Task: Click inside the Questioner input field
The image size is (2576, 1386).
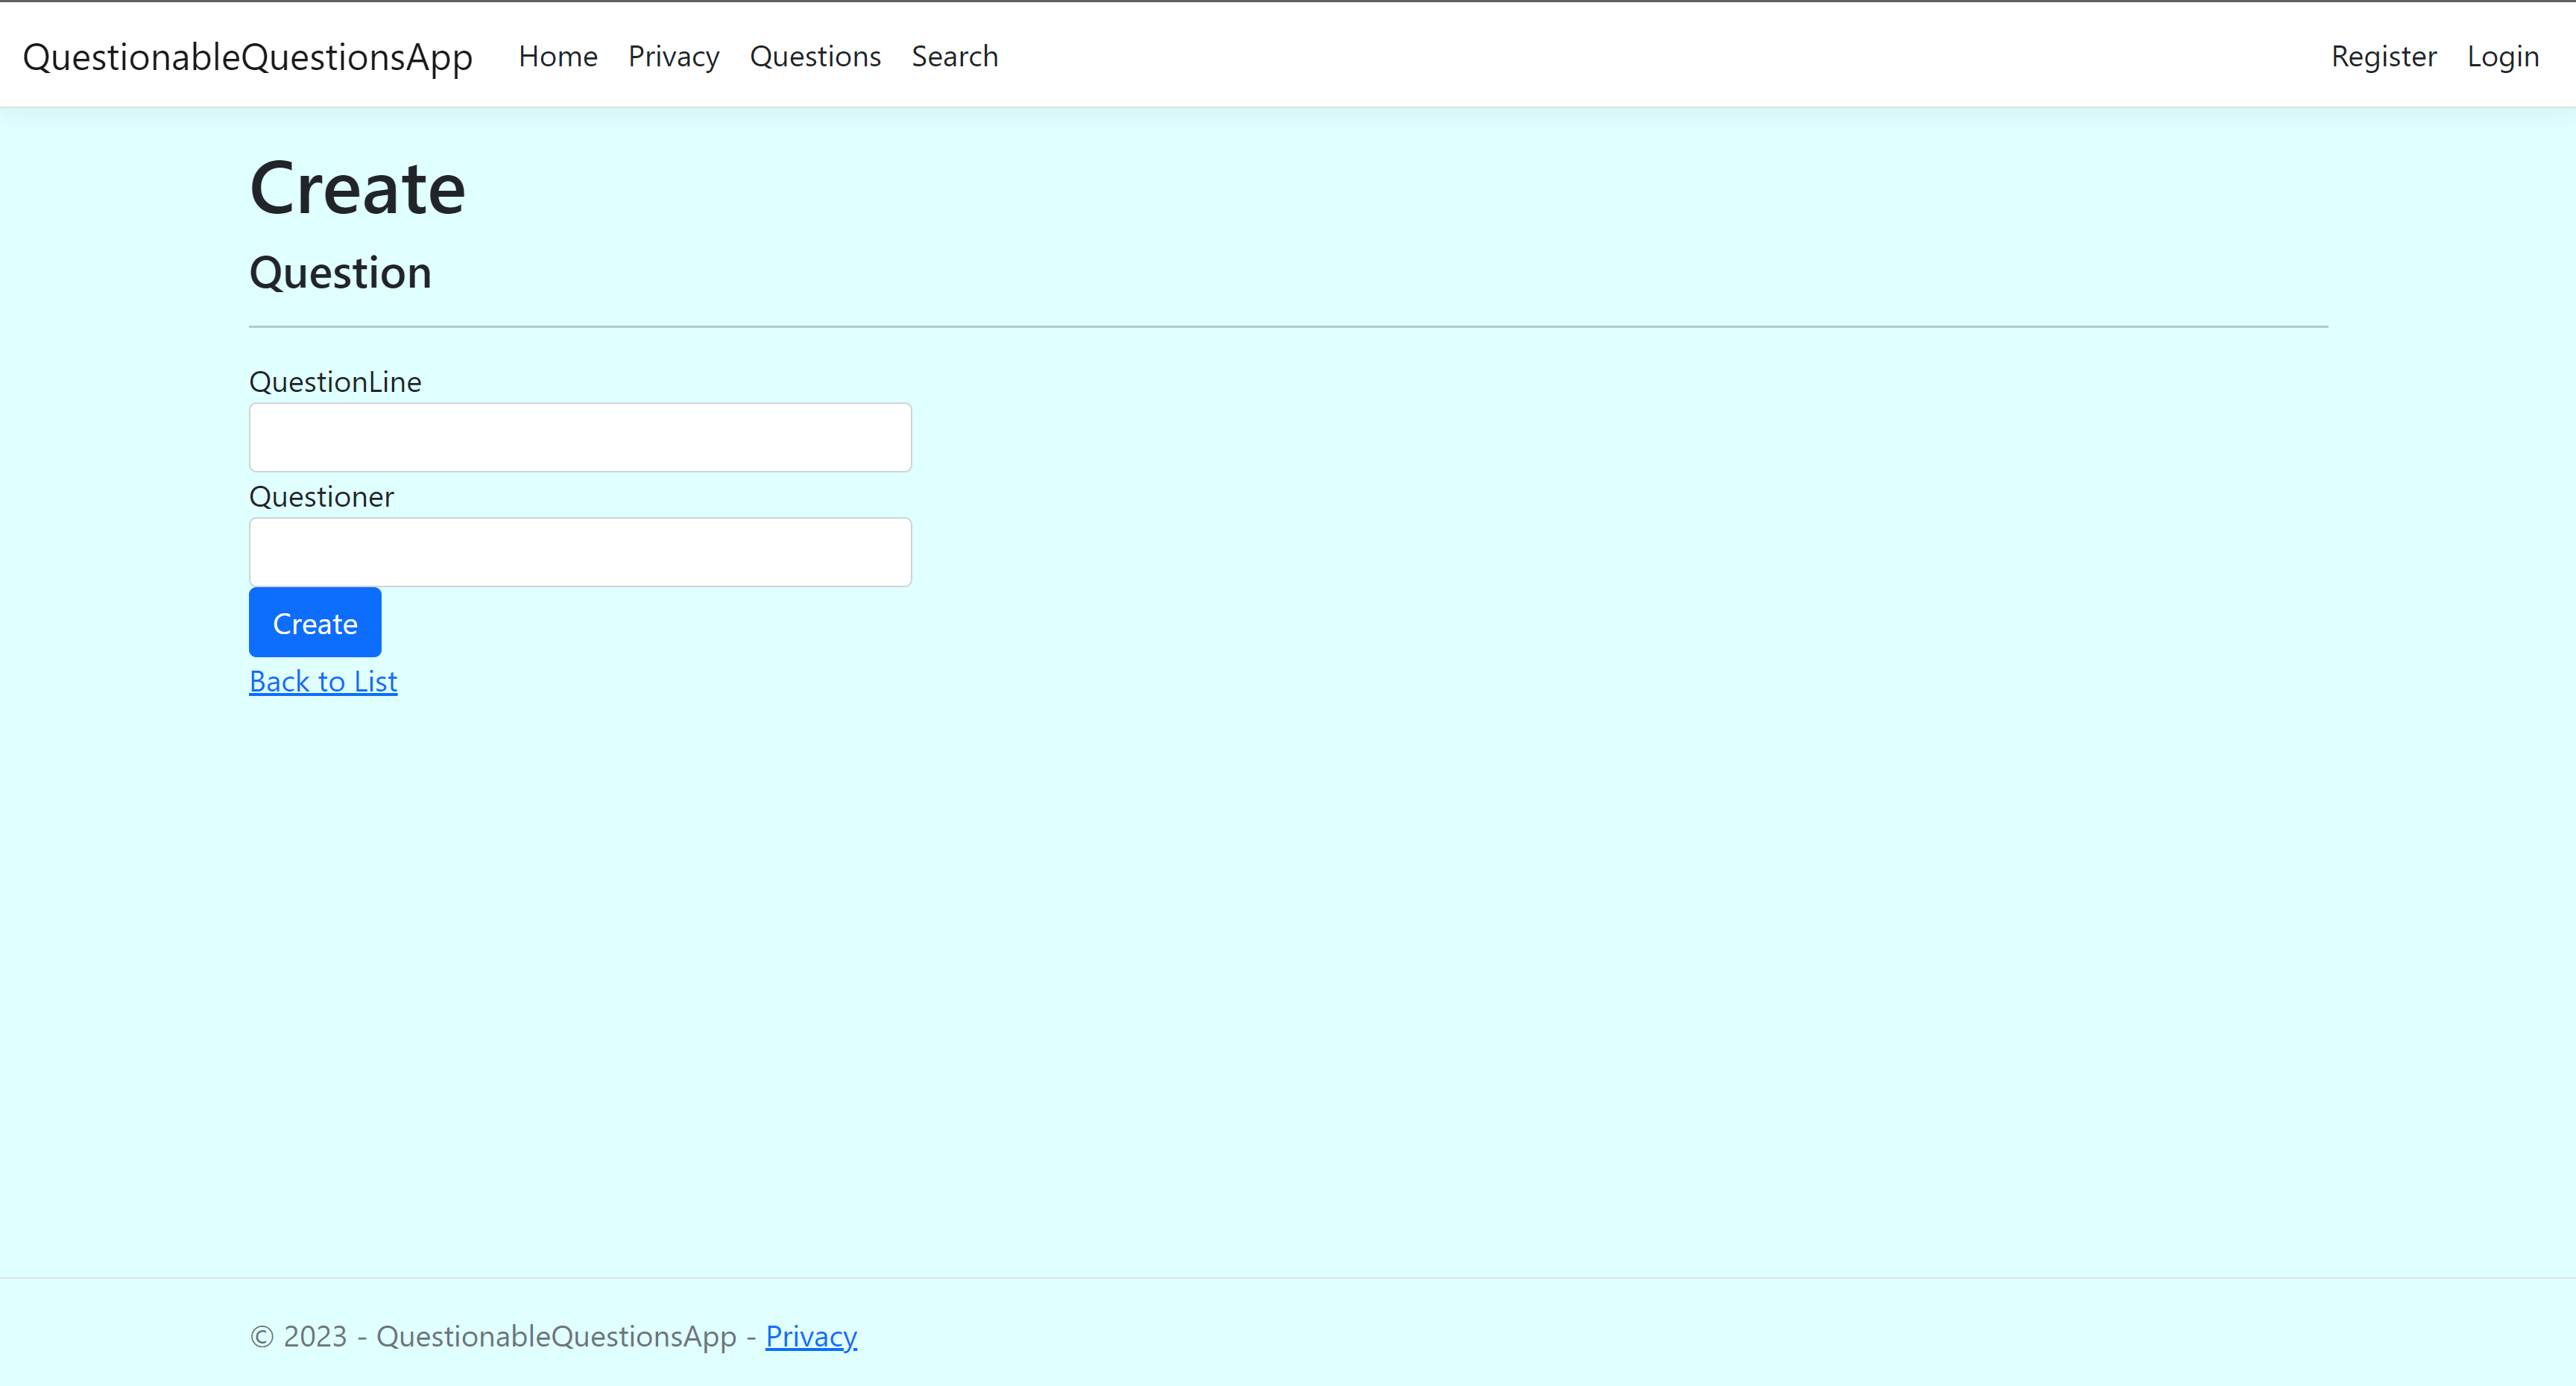Action: (x=579, y=551)
